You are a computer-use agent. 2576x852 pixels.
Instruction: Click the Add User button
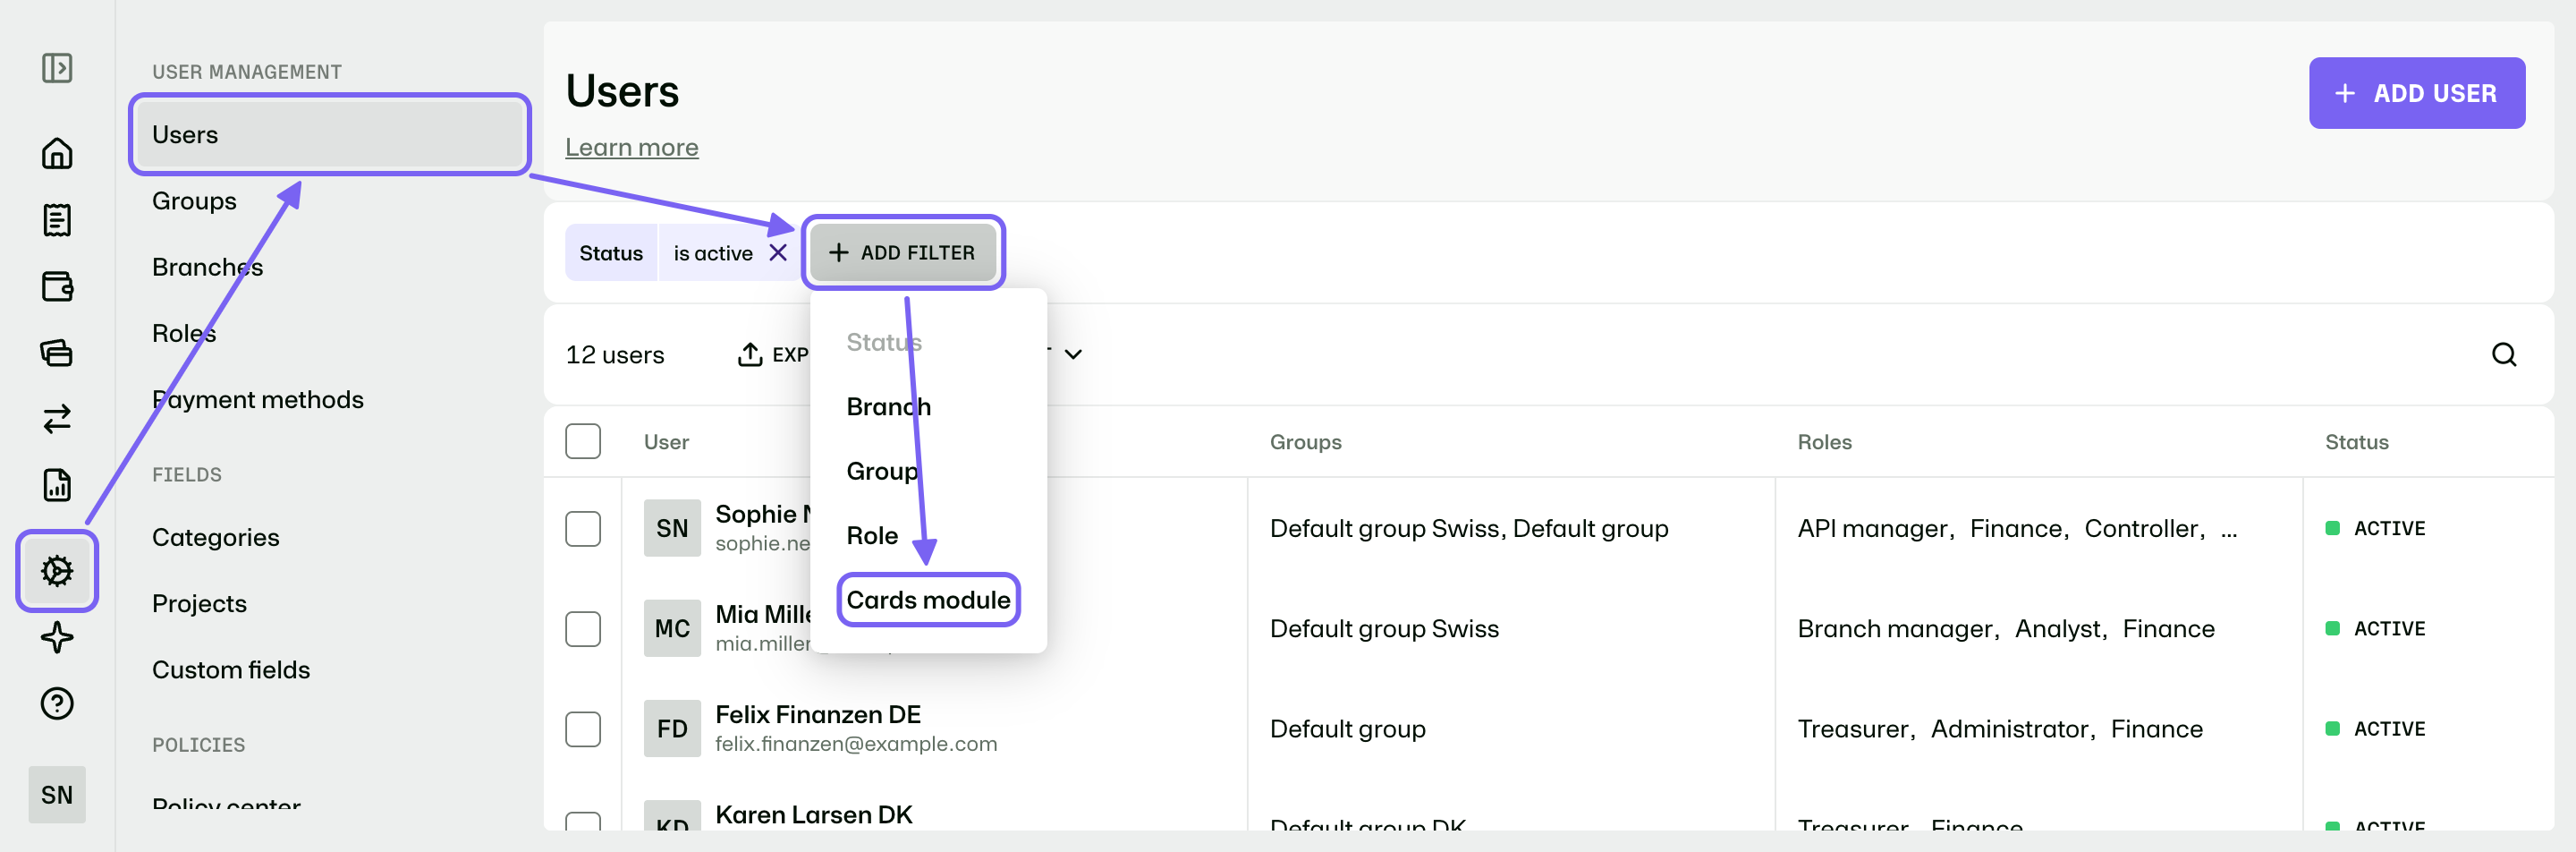[x=2416, y=93]
